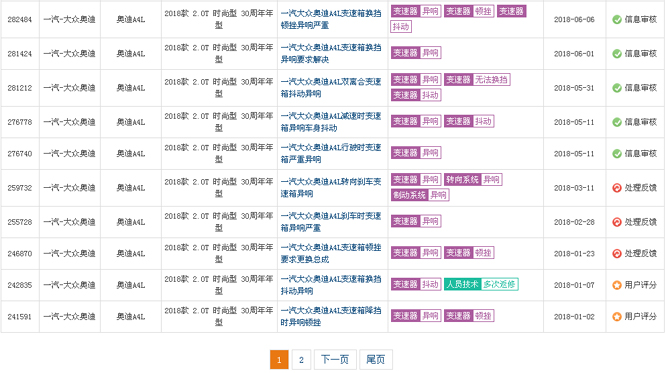666x373 pixels.
Task: Click green check icon for complaint 282484
Action: tap(617, 20)
